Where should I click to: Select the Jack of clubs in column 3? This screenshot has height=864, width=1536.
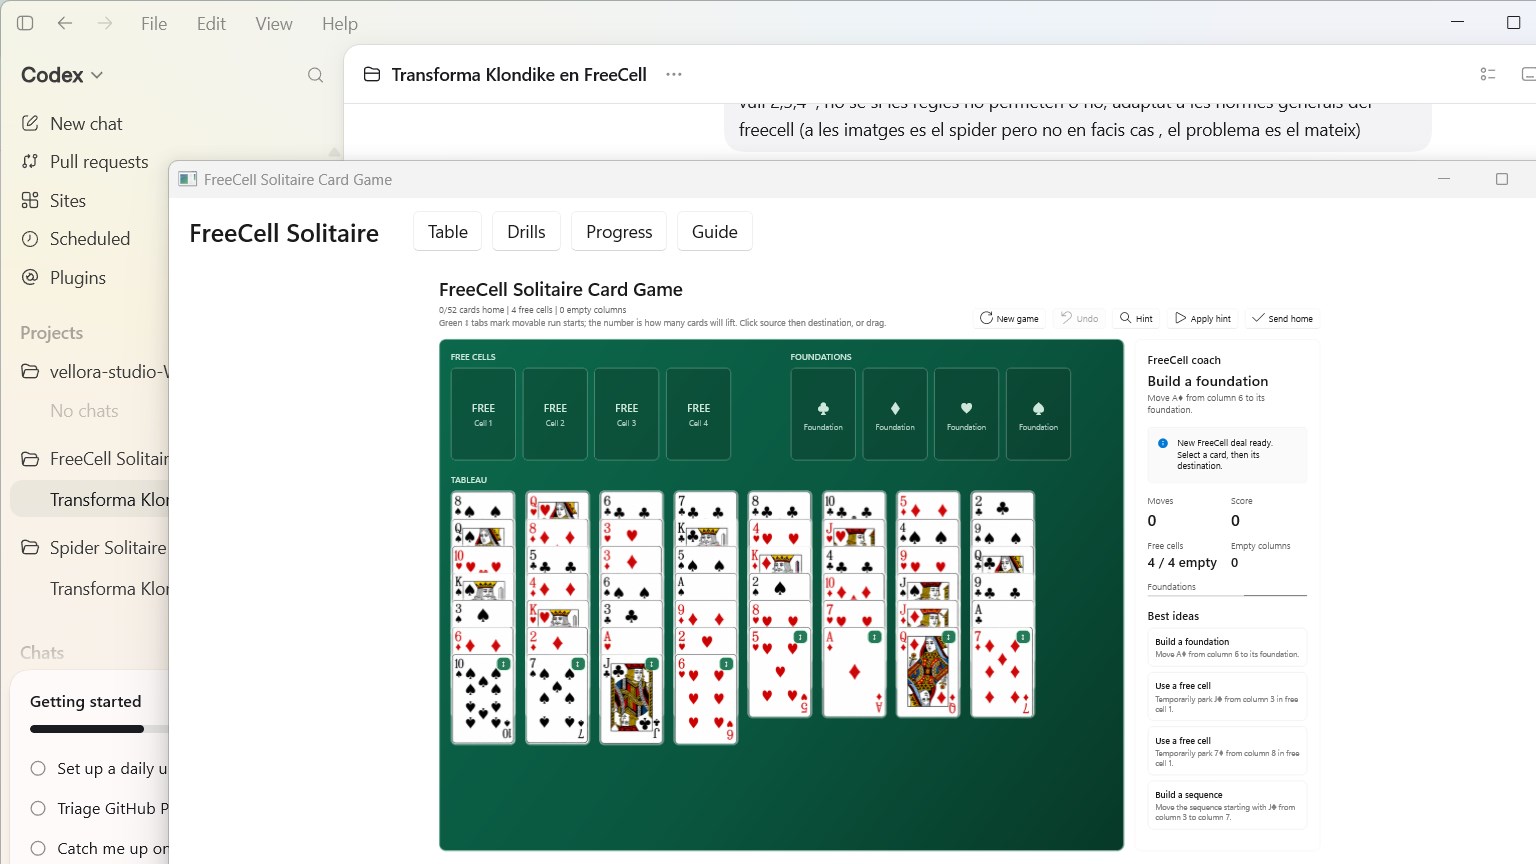click(631, 699)
